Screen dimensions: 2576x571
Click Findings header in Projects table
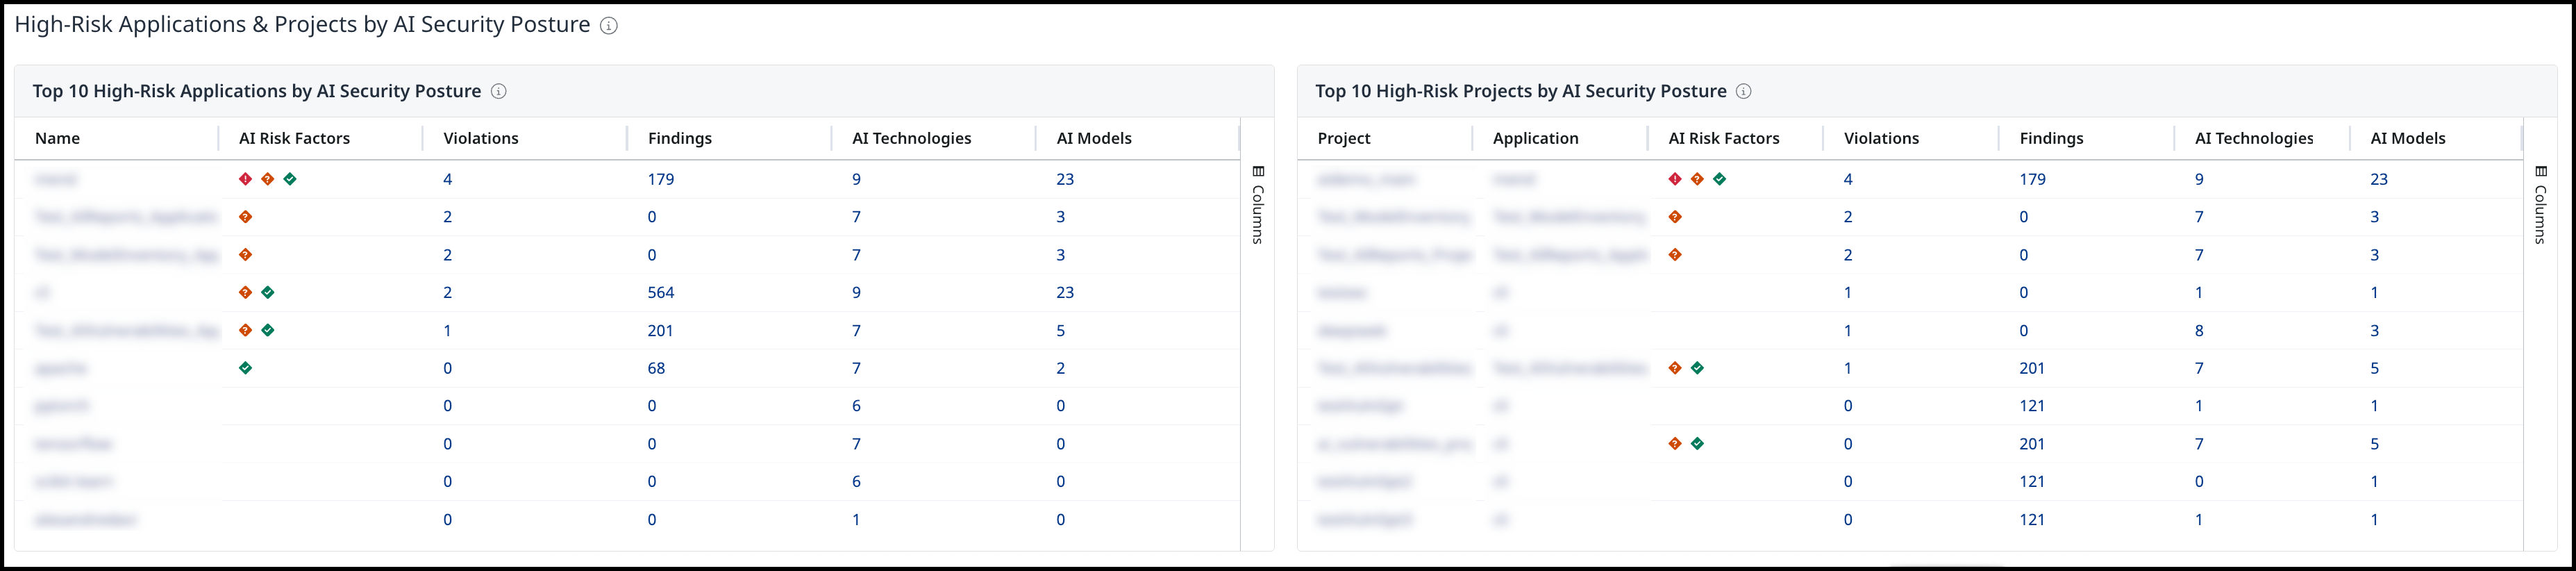click(2051, 138)
